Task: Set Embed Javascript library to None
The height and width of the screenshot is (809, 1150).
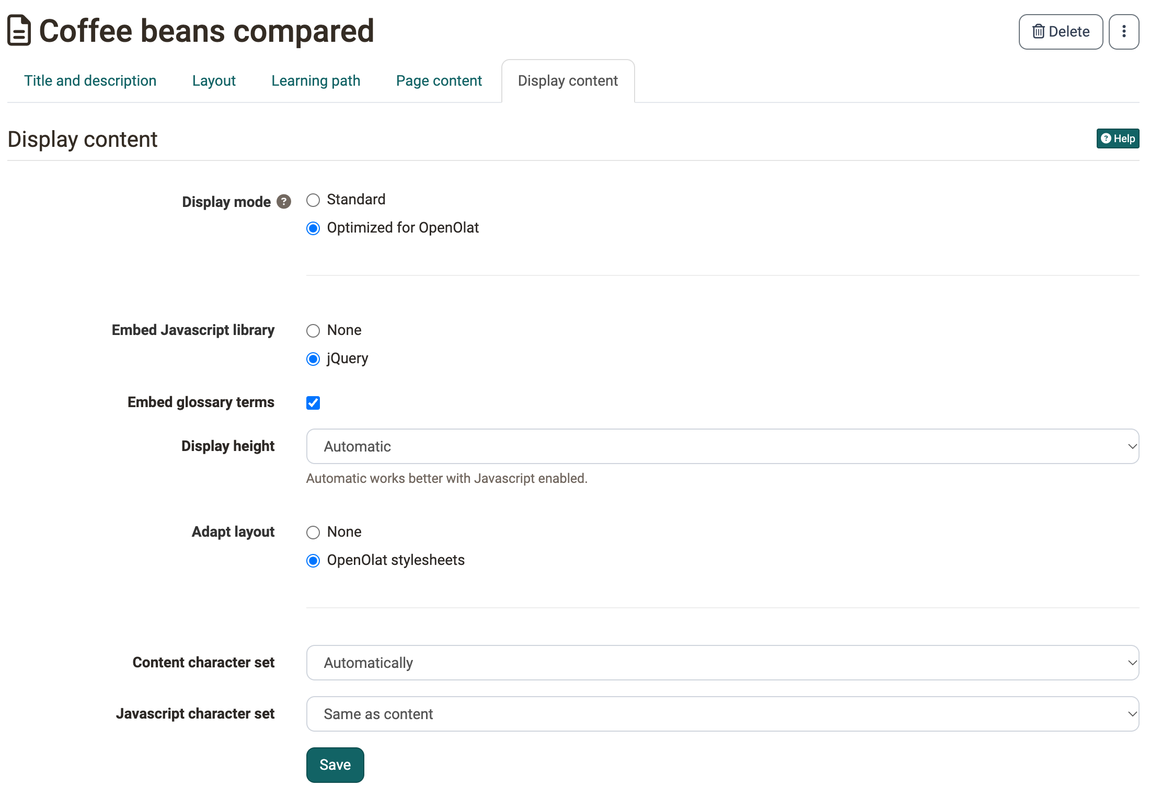Action: point(313,331)
